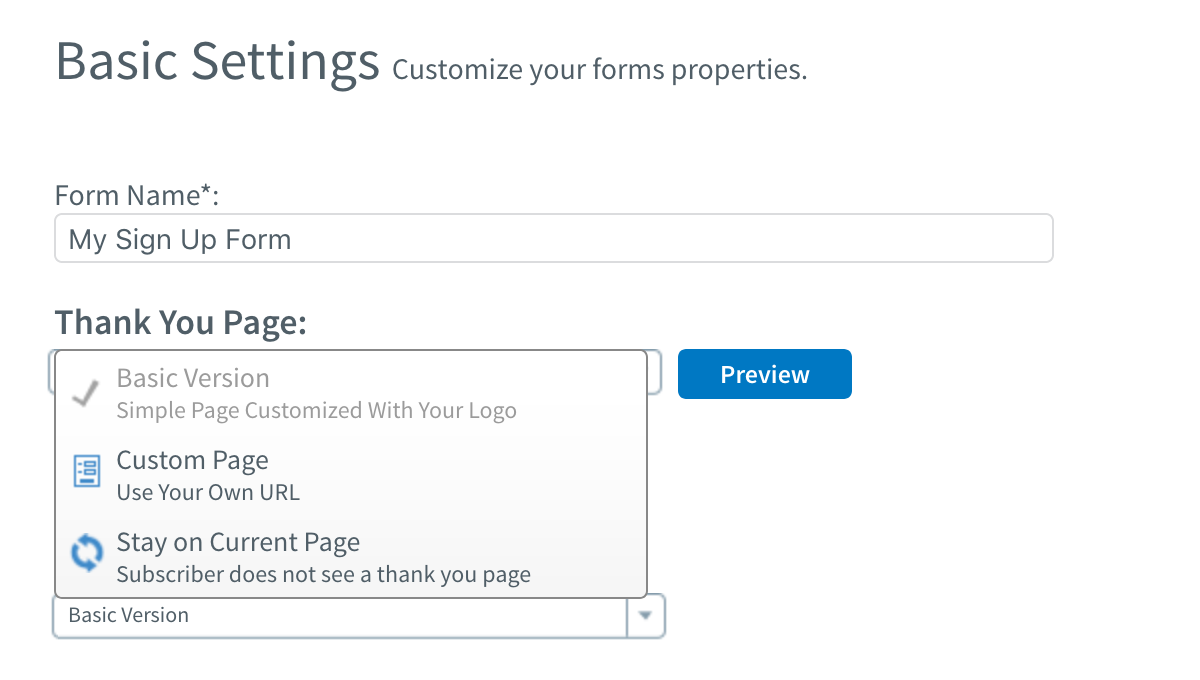This screenshot has height=680, width=1200.
Task: Click 'Simple Page Customized With Your Logo' text
Action: pyautogui.click(x=316, y=410)
